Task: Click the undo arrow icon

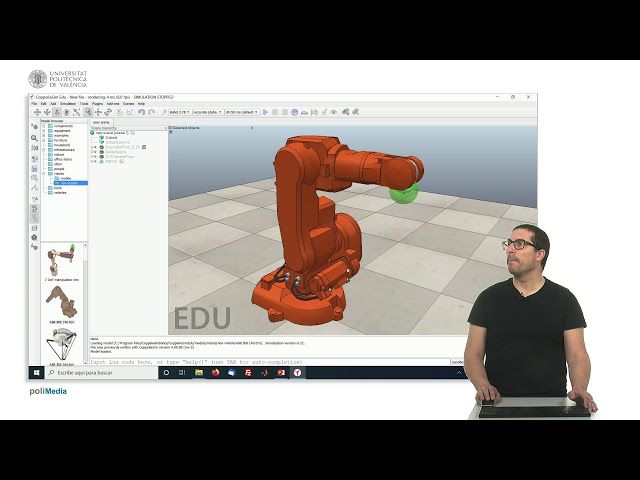Action: [141, 112]
